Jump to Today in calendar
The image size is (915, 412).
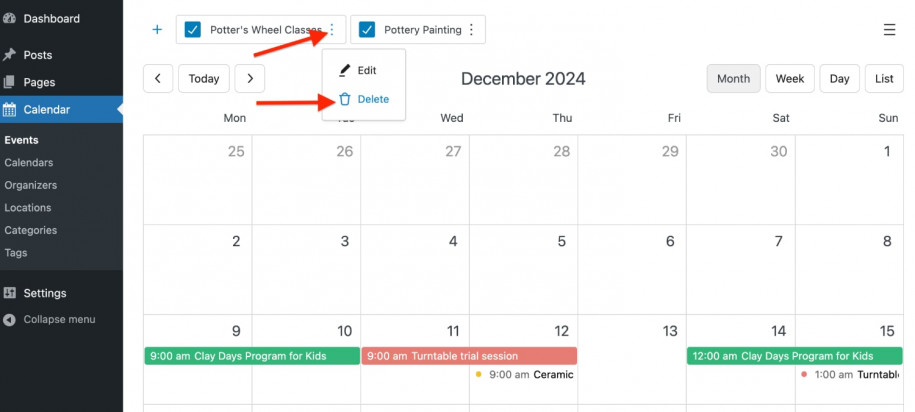204,79
